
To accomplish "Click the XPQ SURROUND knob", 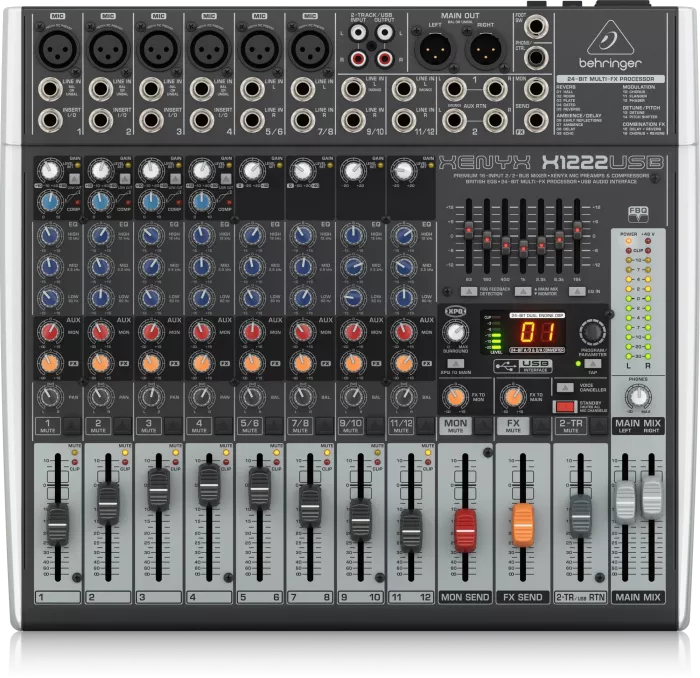I will (456, 332).
